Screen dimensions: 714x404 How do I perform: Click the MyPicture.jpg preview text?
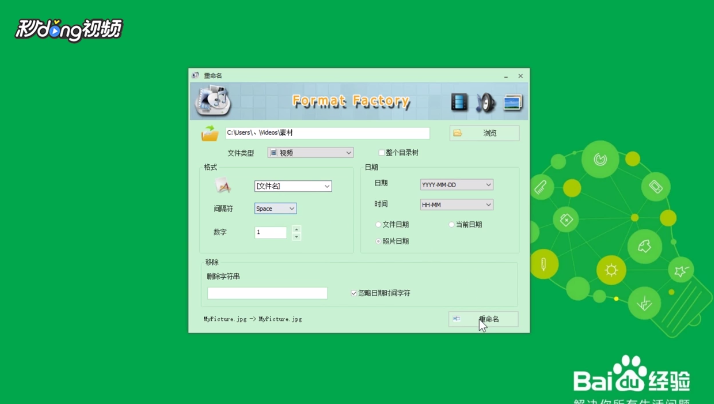[253, 319]
